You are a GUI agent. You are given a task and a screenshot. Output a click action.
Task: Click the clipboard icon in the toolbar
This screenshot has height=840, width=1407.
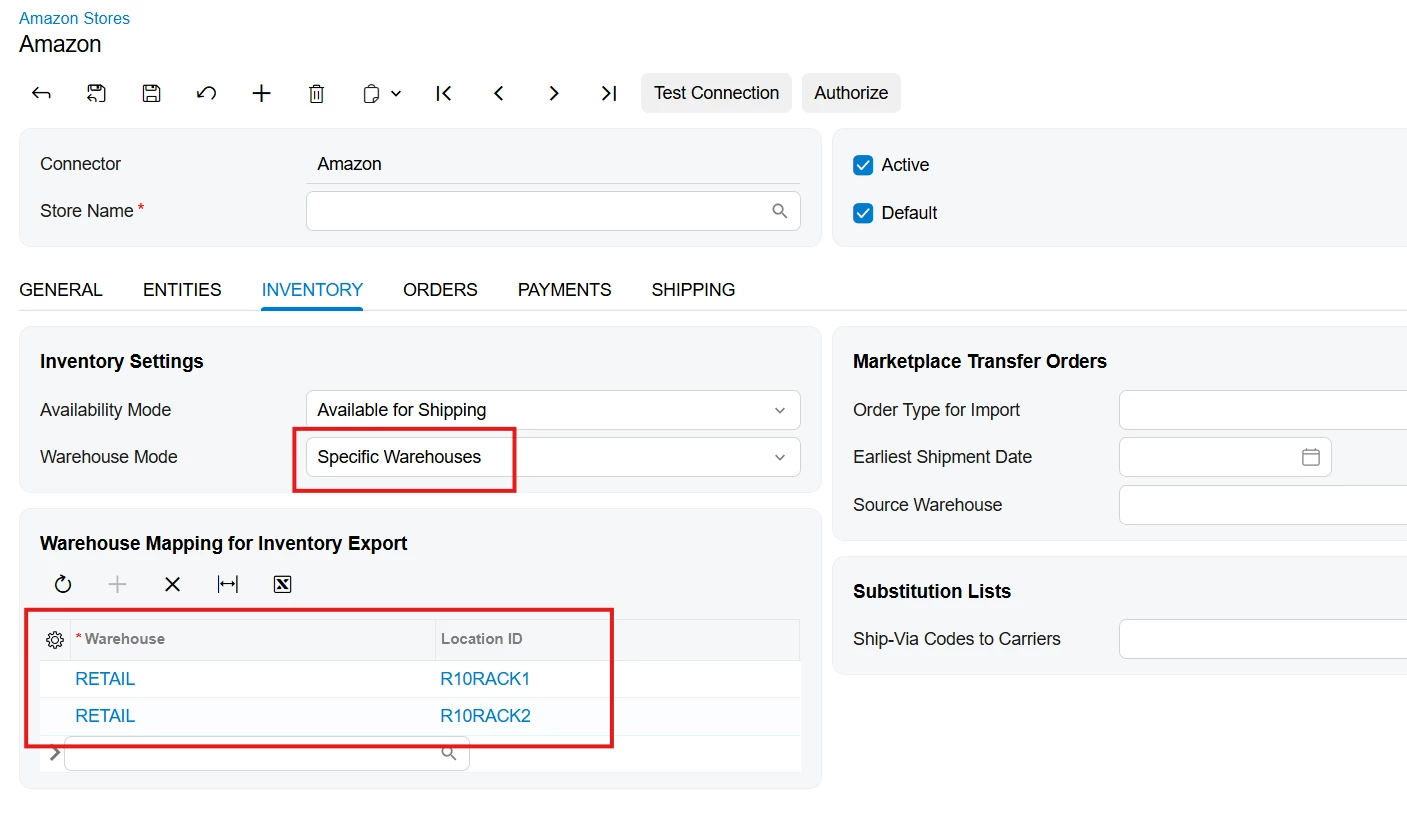[x=371, y=93]
